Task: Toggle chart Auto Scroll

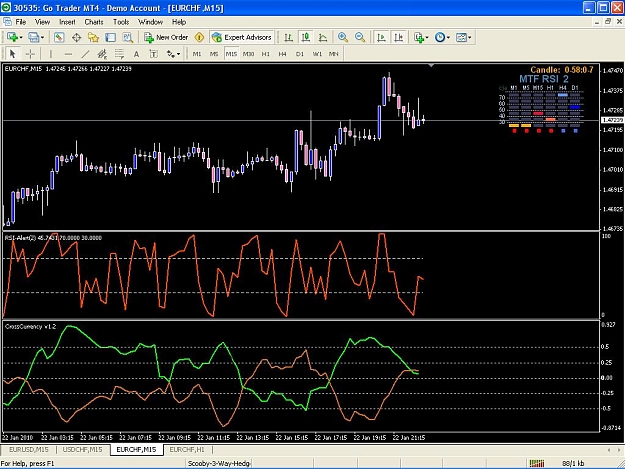Action: pyautogui.click(x=381, y=37)
